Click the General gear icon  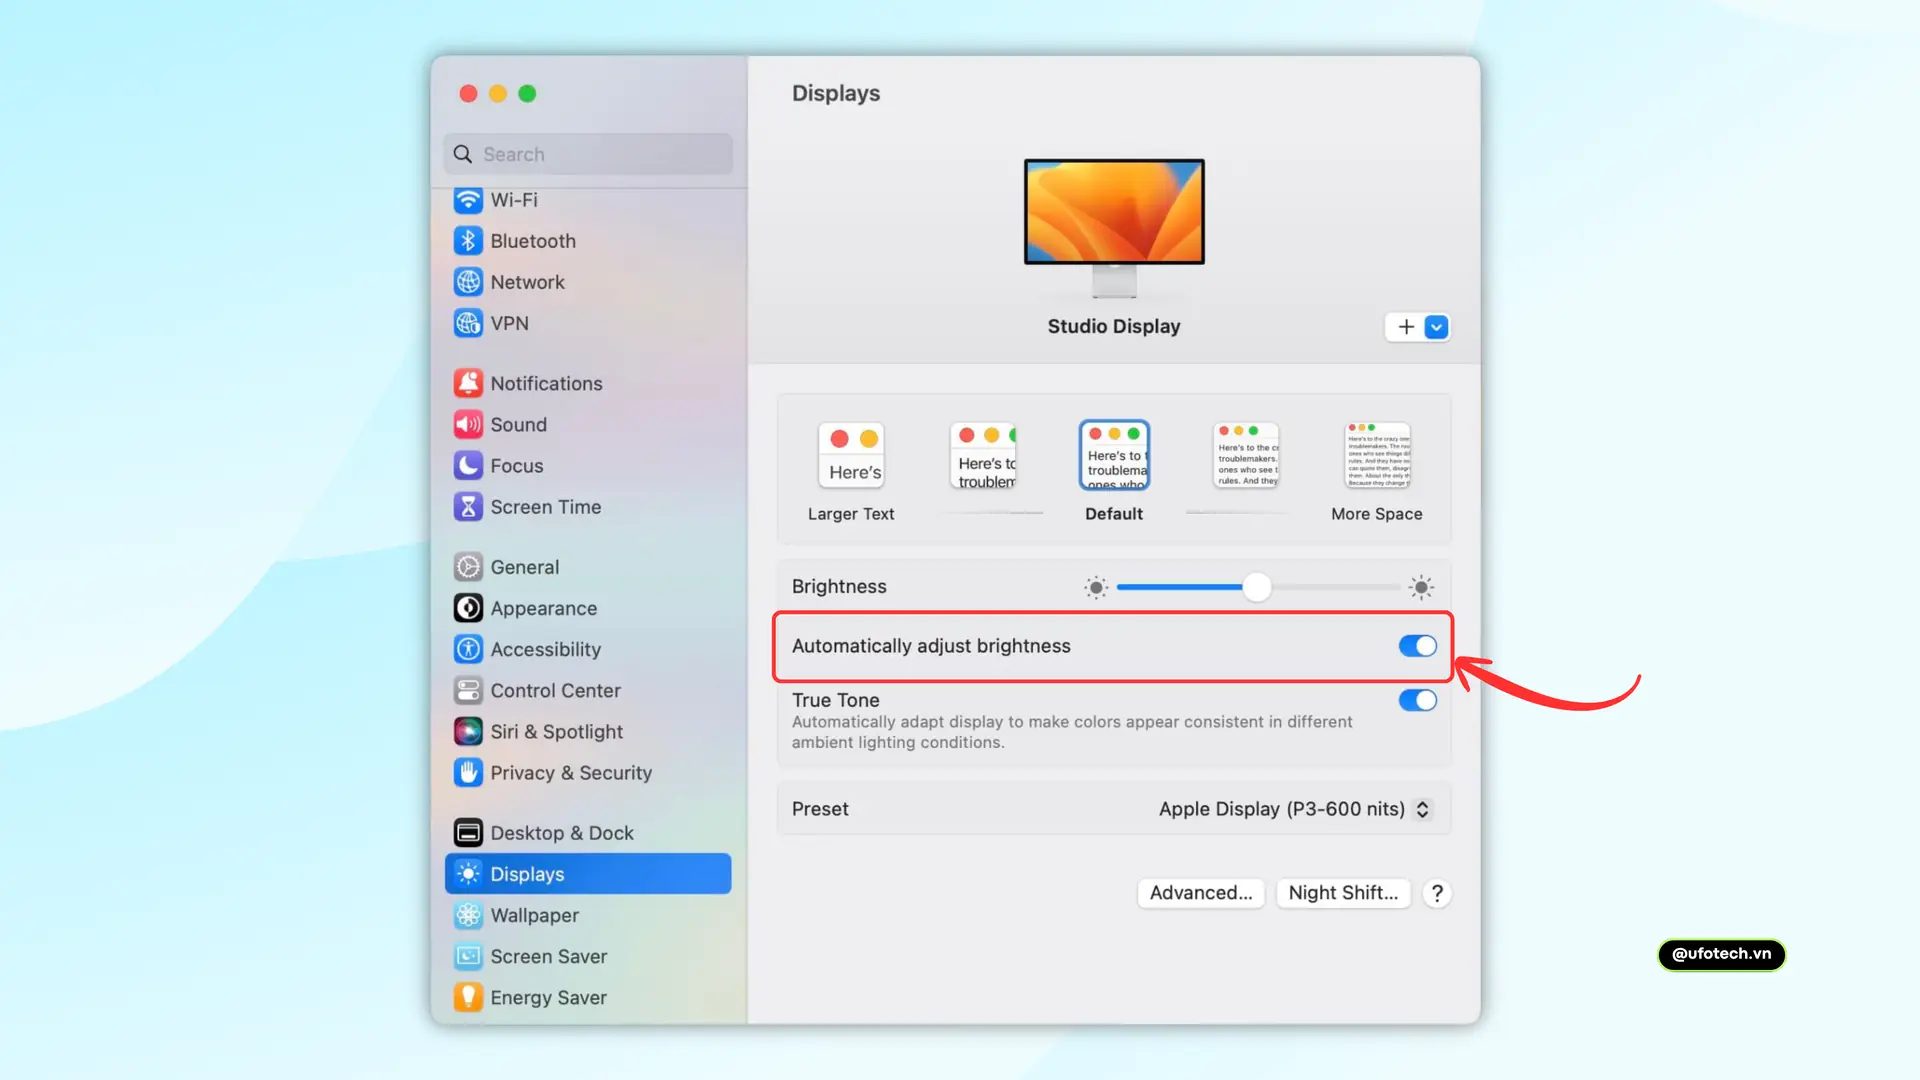[x=468, y=567]
